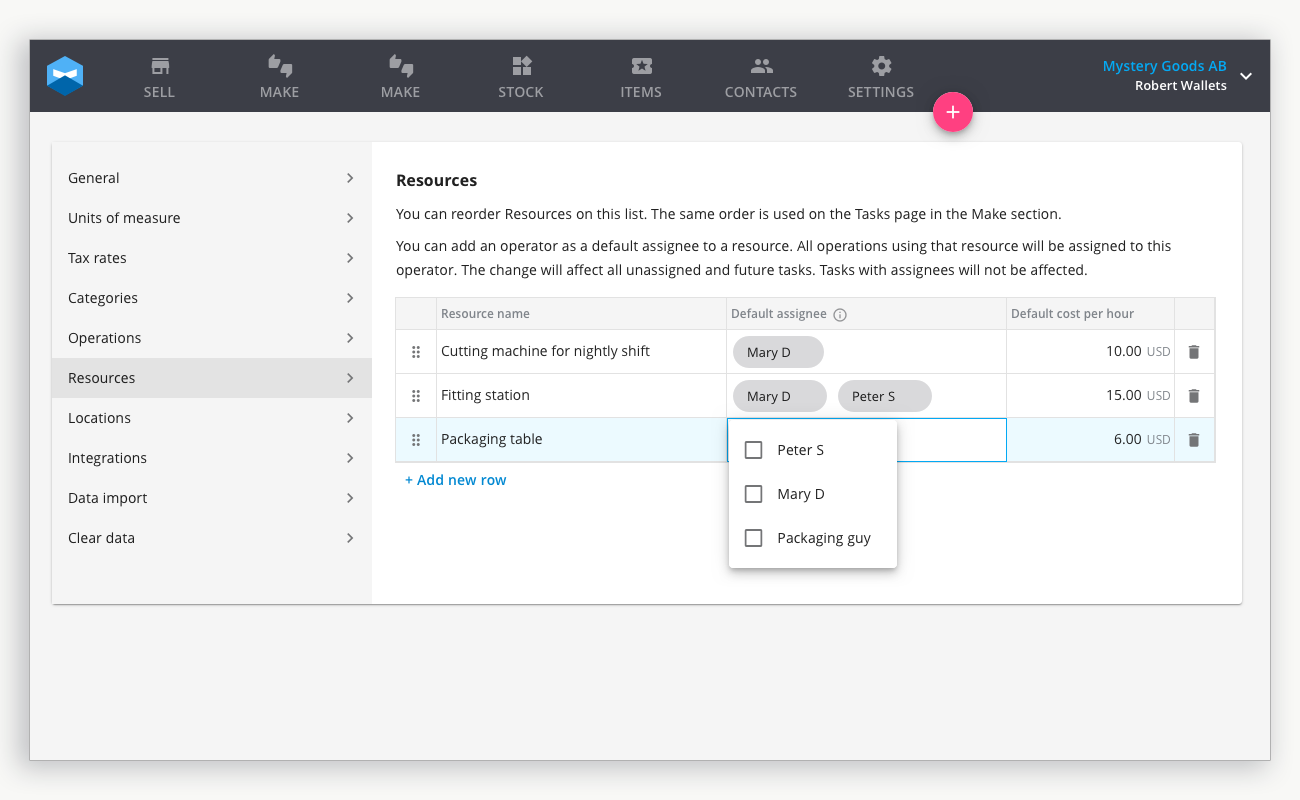The image size is (1300, 800).
Task: Edit the Packaging table resource name
Action: [581, 440]
